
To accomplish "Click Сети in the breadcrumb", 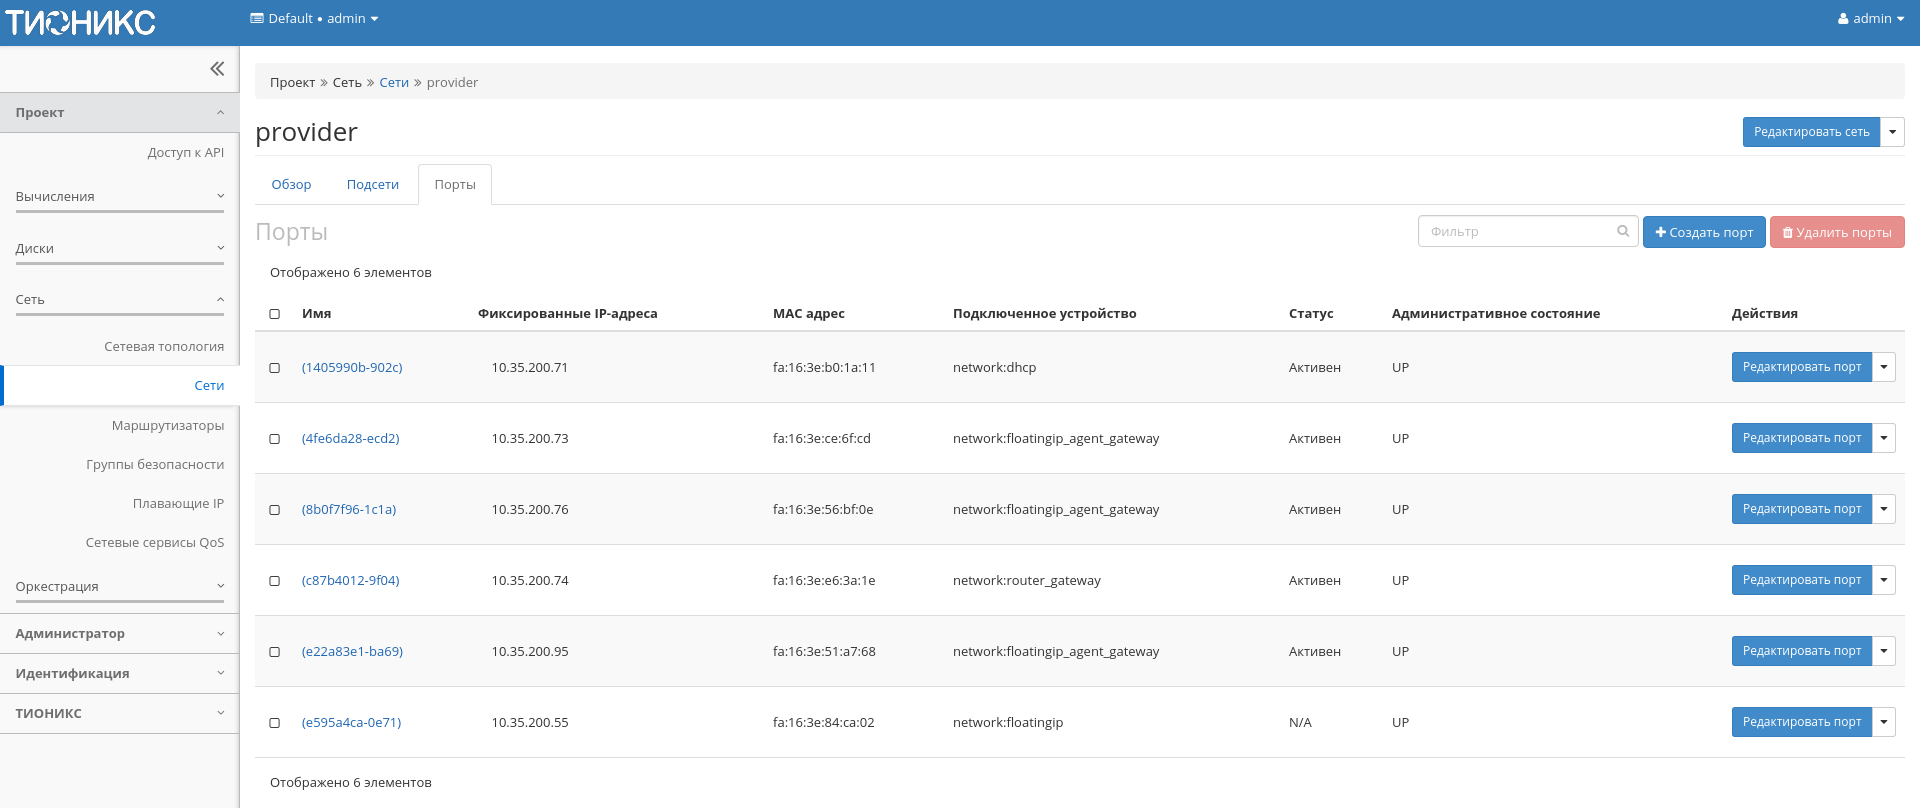I will (x=394, y=83).
